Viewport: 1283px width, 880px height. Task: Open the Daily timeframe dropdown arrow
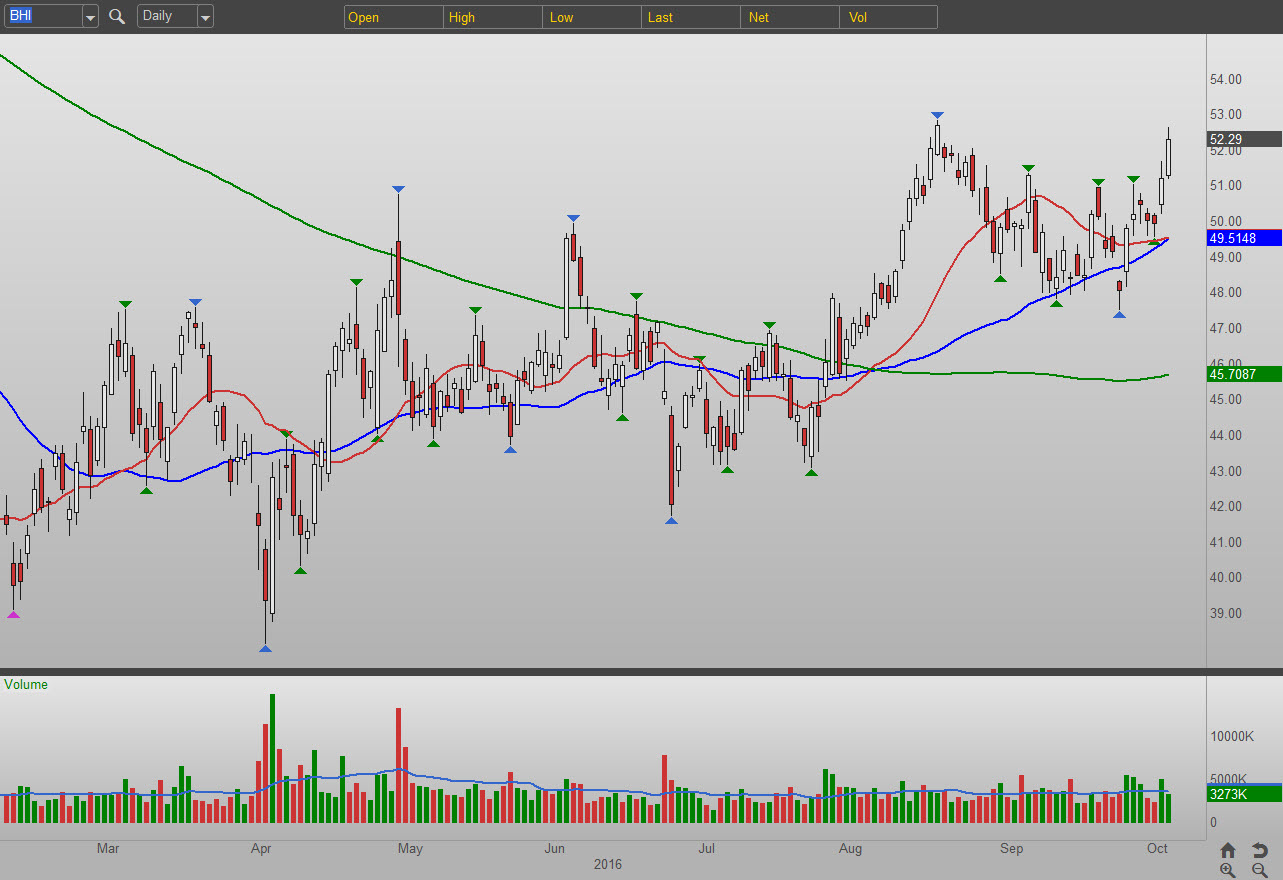click(x=205, y=17)
